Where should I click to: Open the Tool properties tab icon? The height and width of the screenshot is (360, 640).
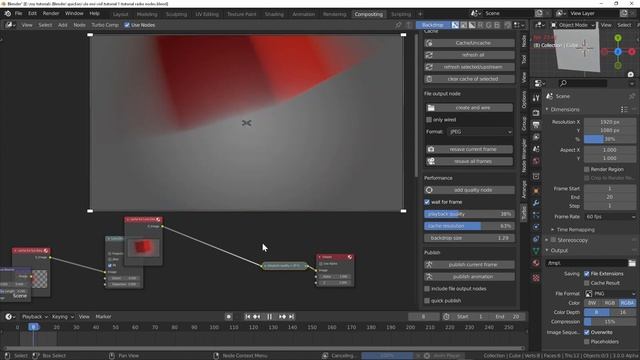pyautogui.click(x=536, y=98)
